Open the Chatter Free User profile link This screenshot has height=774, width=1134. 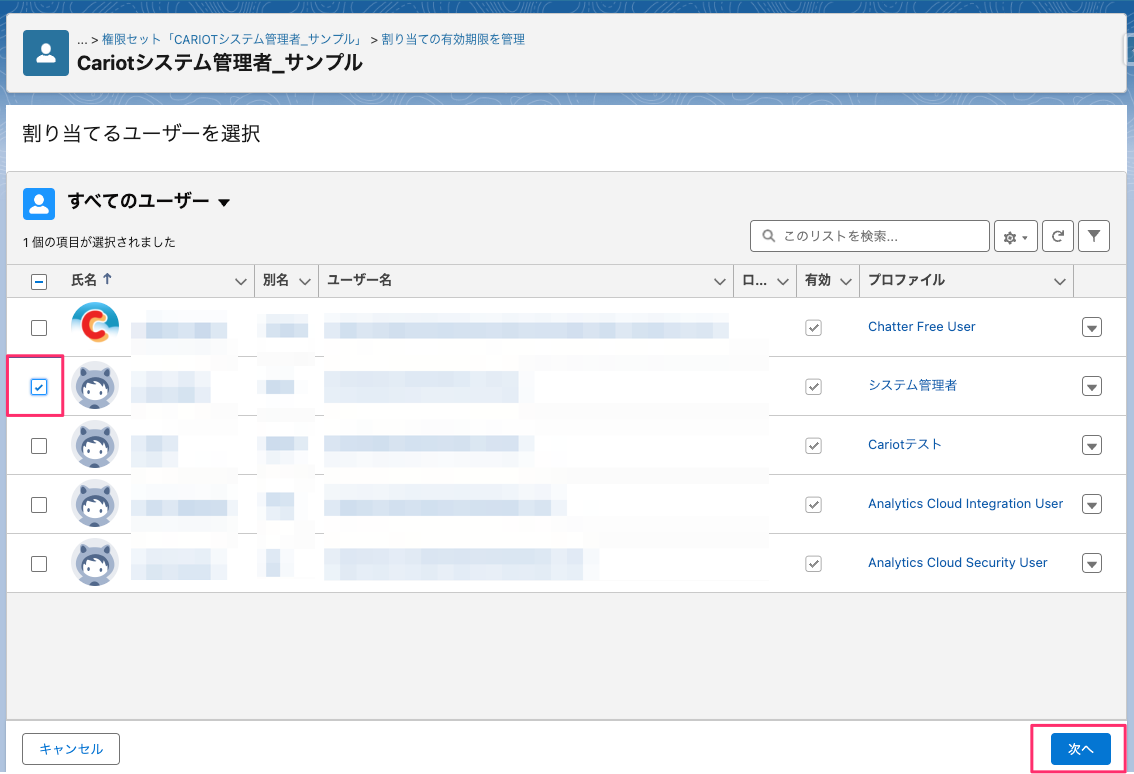coord(921,326)
